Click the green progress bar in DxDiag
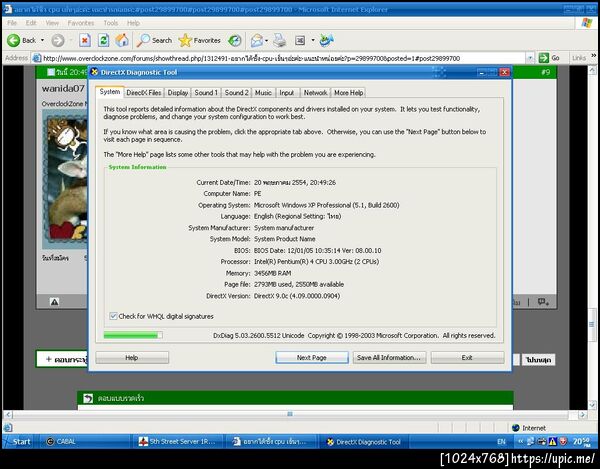This screenshot has width=600, height=469. pos(133,335)
